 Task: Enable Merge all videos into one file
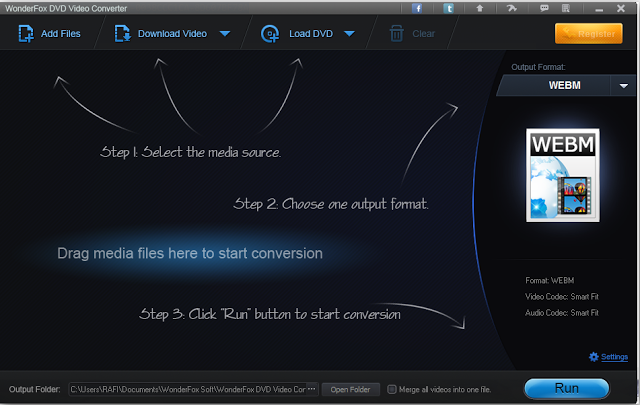392,389
